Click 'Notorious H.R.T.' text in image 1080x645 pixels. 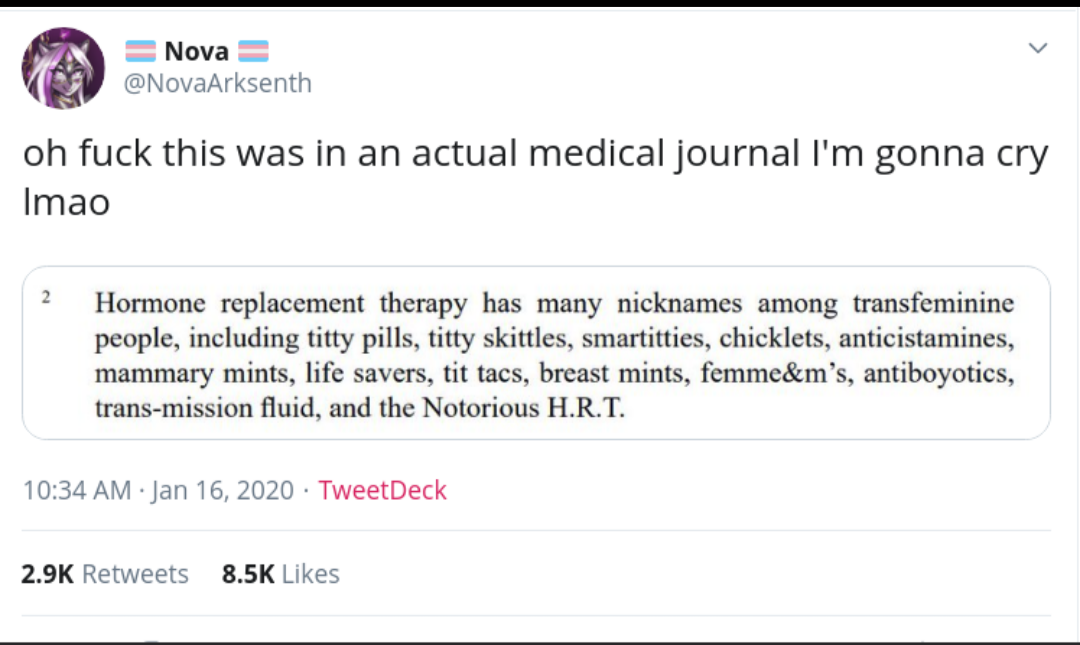click(x=523, y=408)
